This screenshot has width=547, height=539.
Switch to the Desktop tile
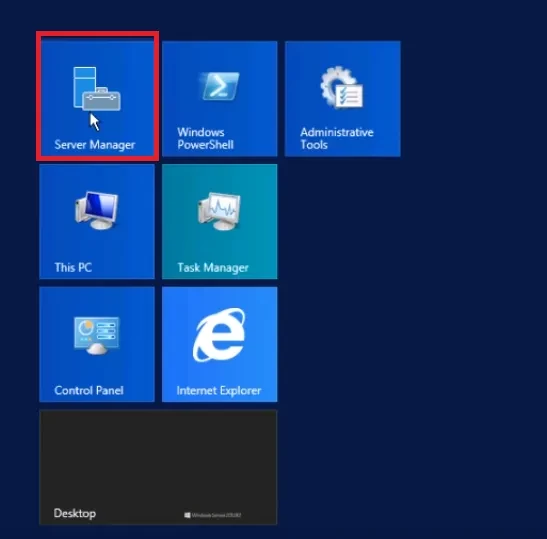click(158, 467)
